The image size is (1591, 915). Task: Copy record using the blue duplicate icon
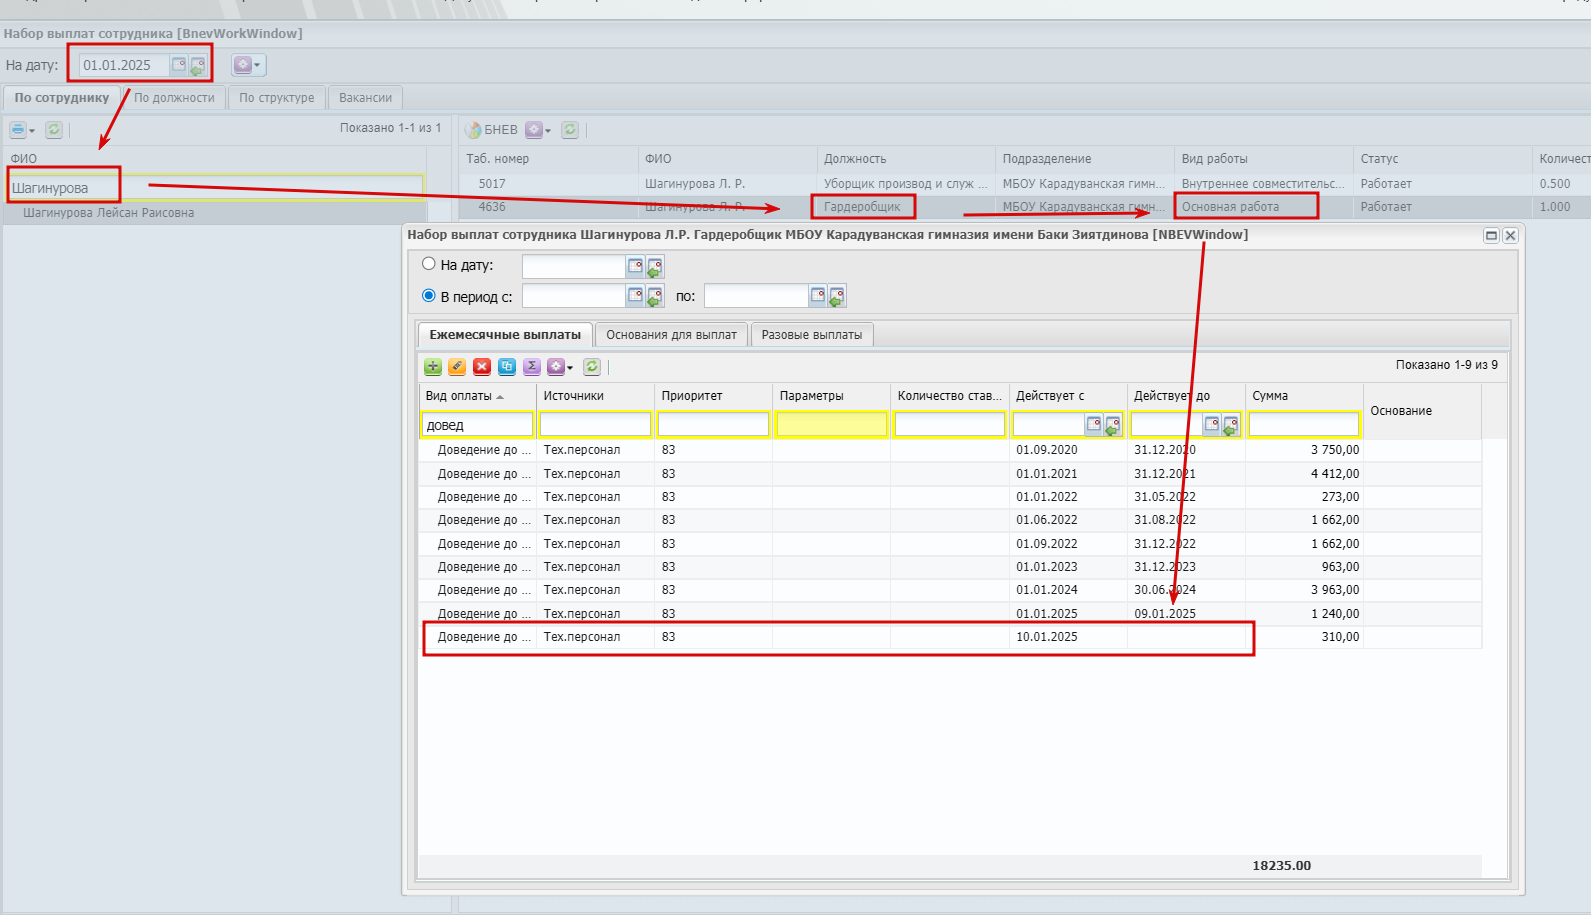coord(507,367)
